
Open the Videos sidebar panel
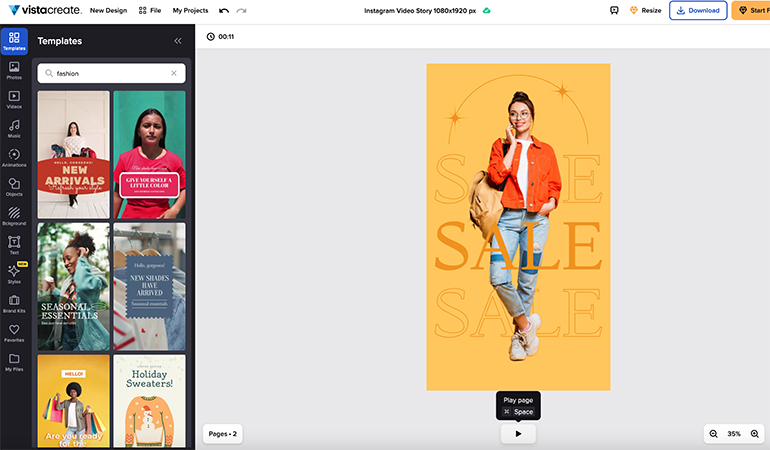[x=14, y=99]
